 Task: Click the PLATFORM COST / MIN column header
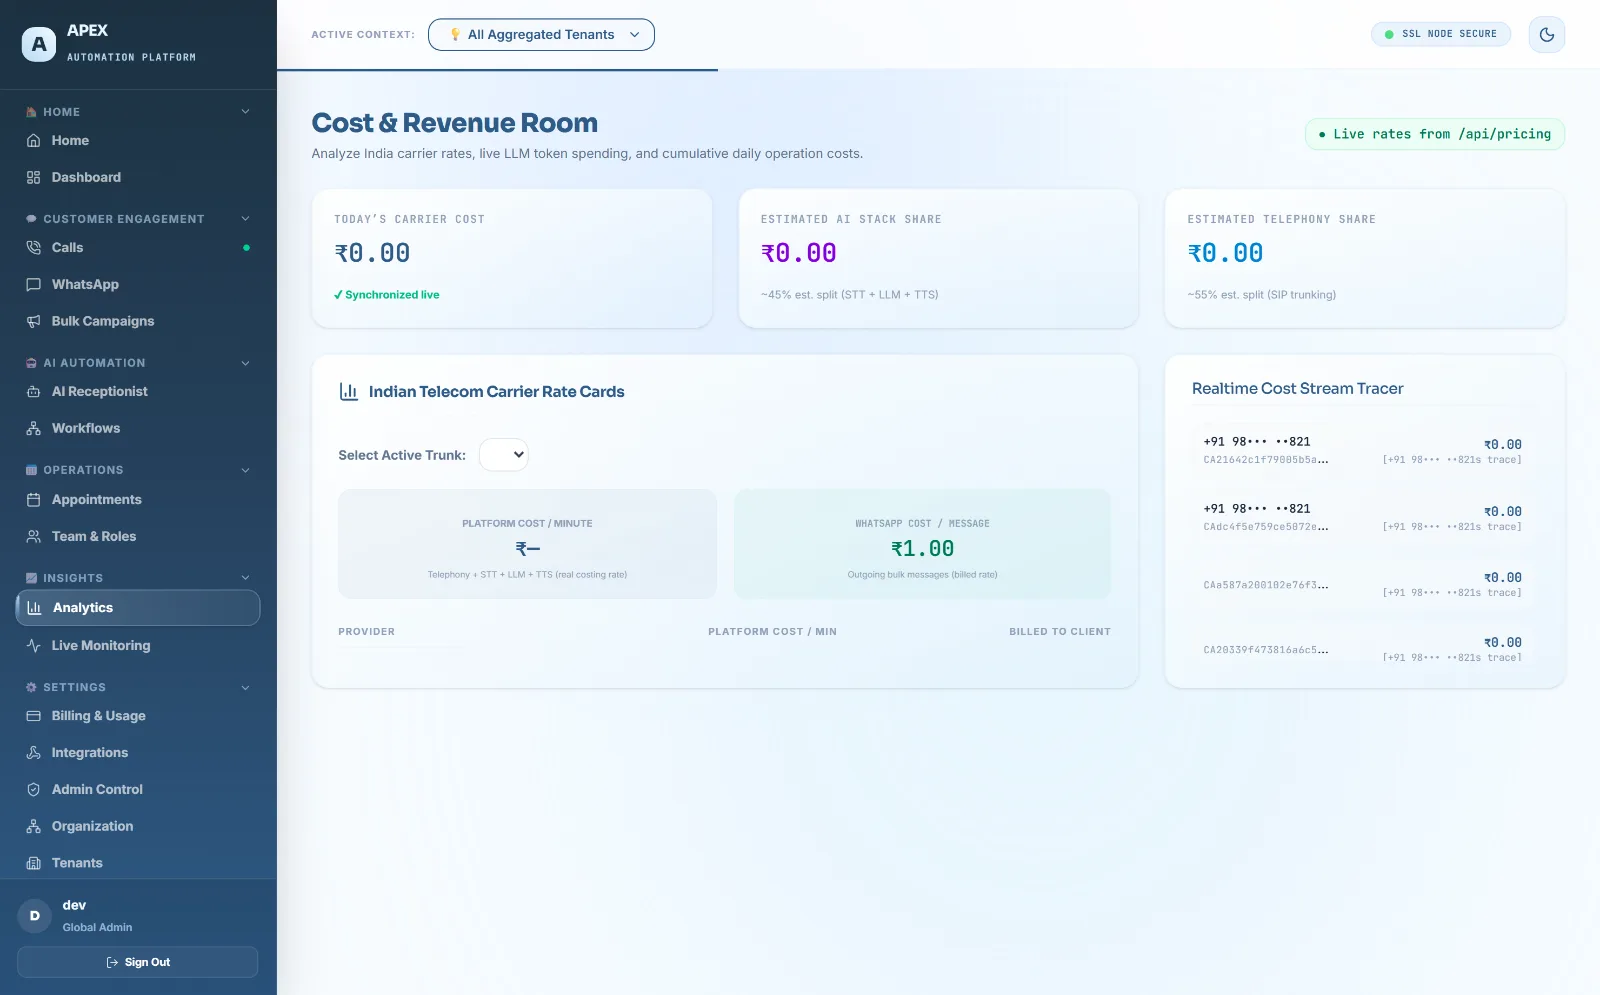(772, 632)
